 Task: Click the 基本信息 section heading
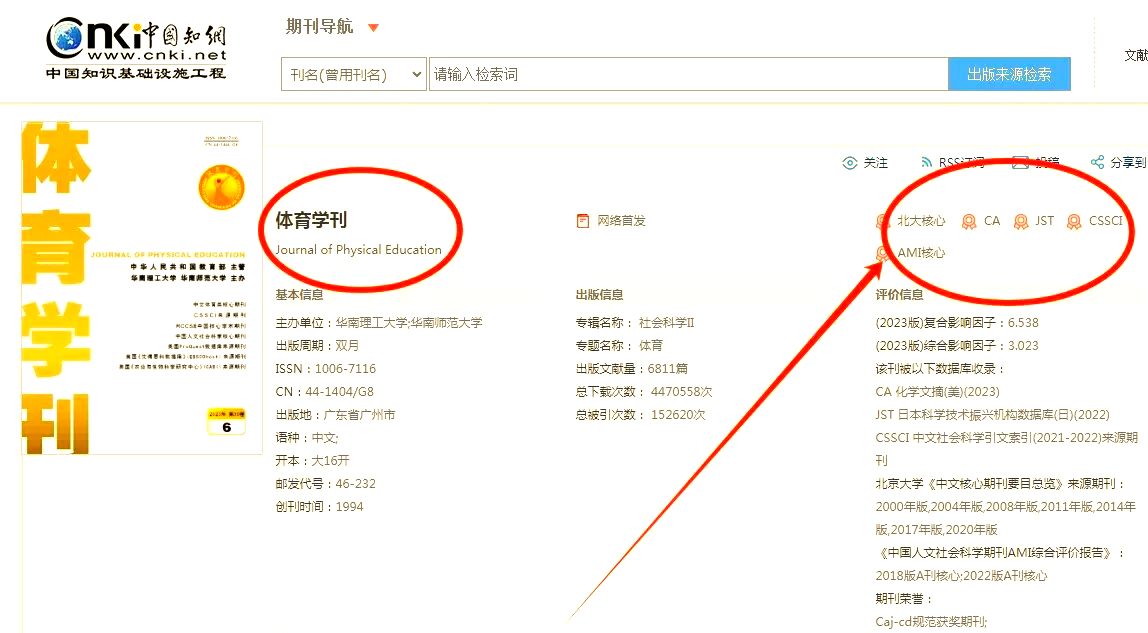299,294
